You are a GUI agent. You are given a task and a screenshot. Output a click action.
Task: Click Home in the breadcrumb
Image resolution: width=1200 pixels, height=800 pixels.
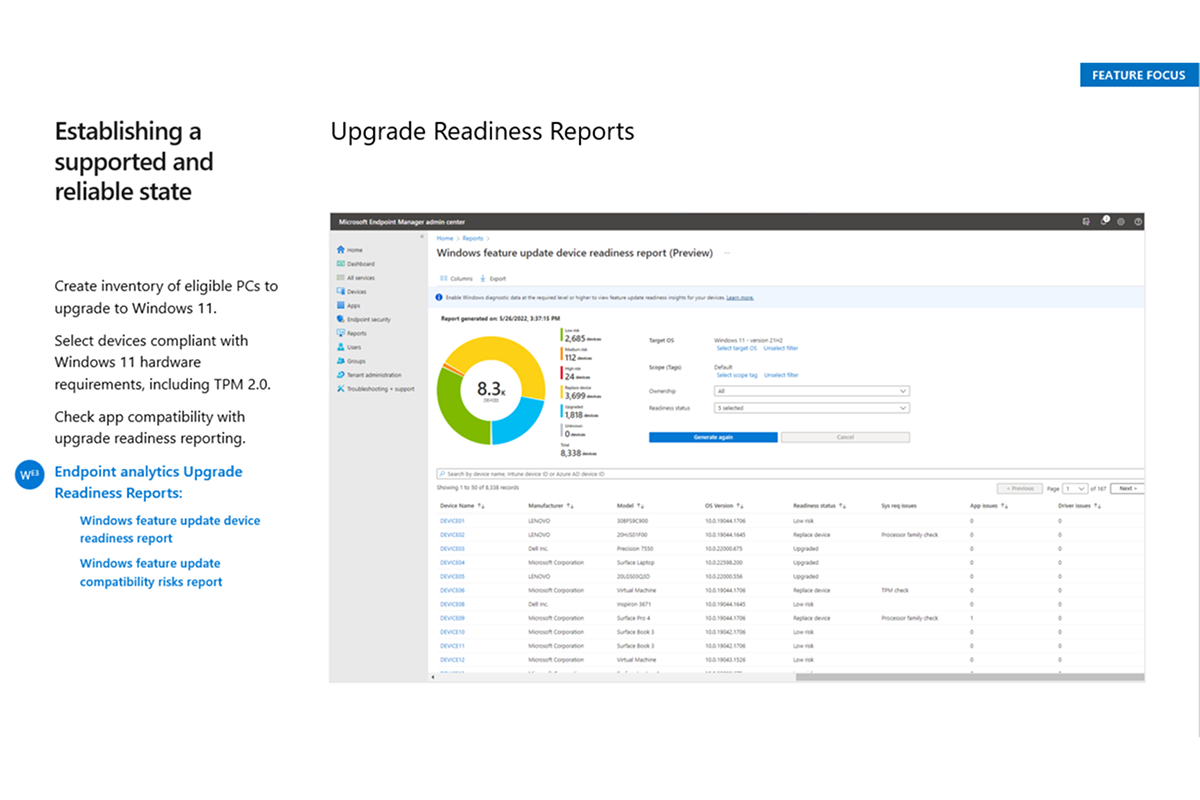pos(445,239)
